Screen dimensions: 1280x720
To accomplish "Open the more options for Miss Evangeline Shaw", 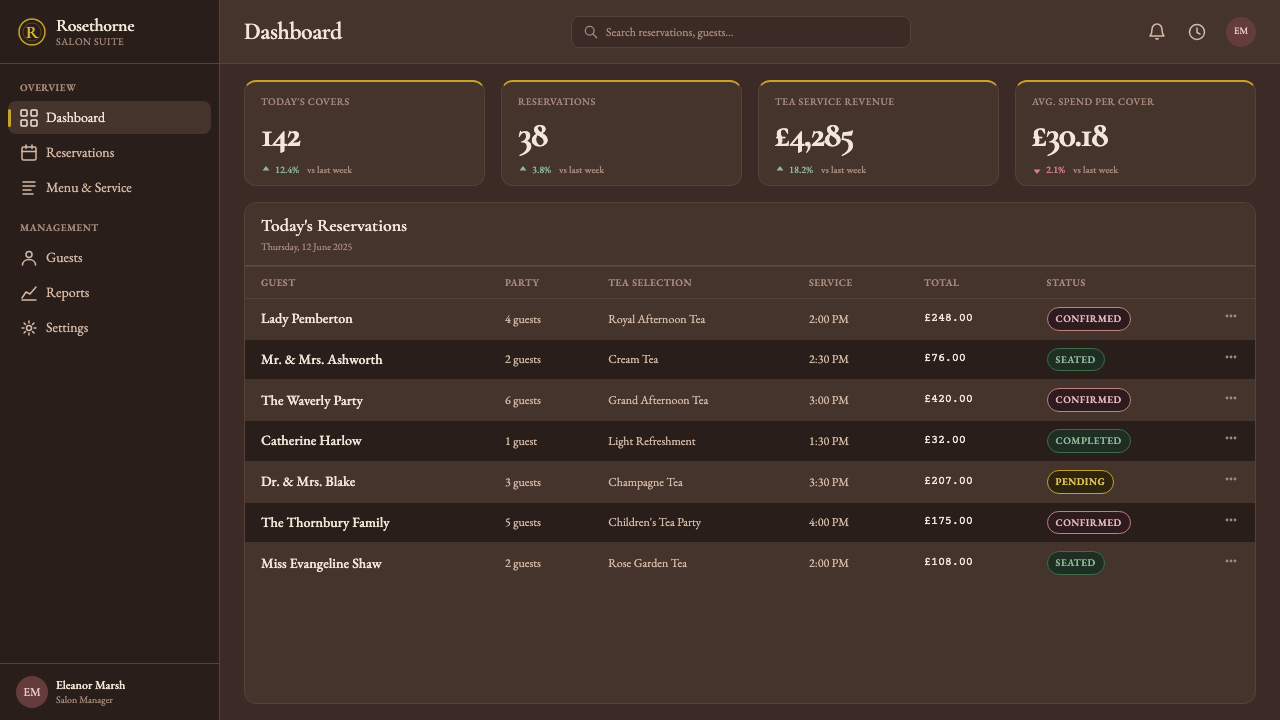I will point(1231,561).
